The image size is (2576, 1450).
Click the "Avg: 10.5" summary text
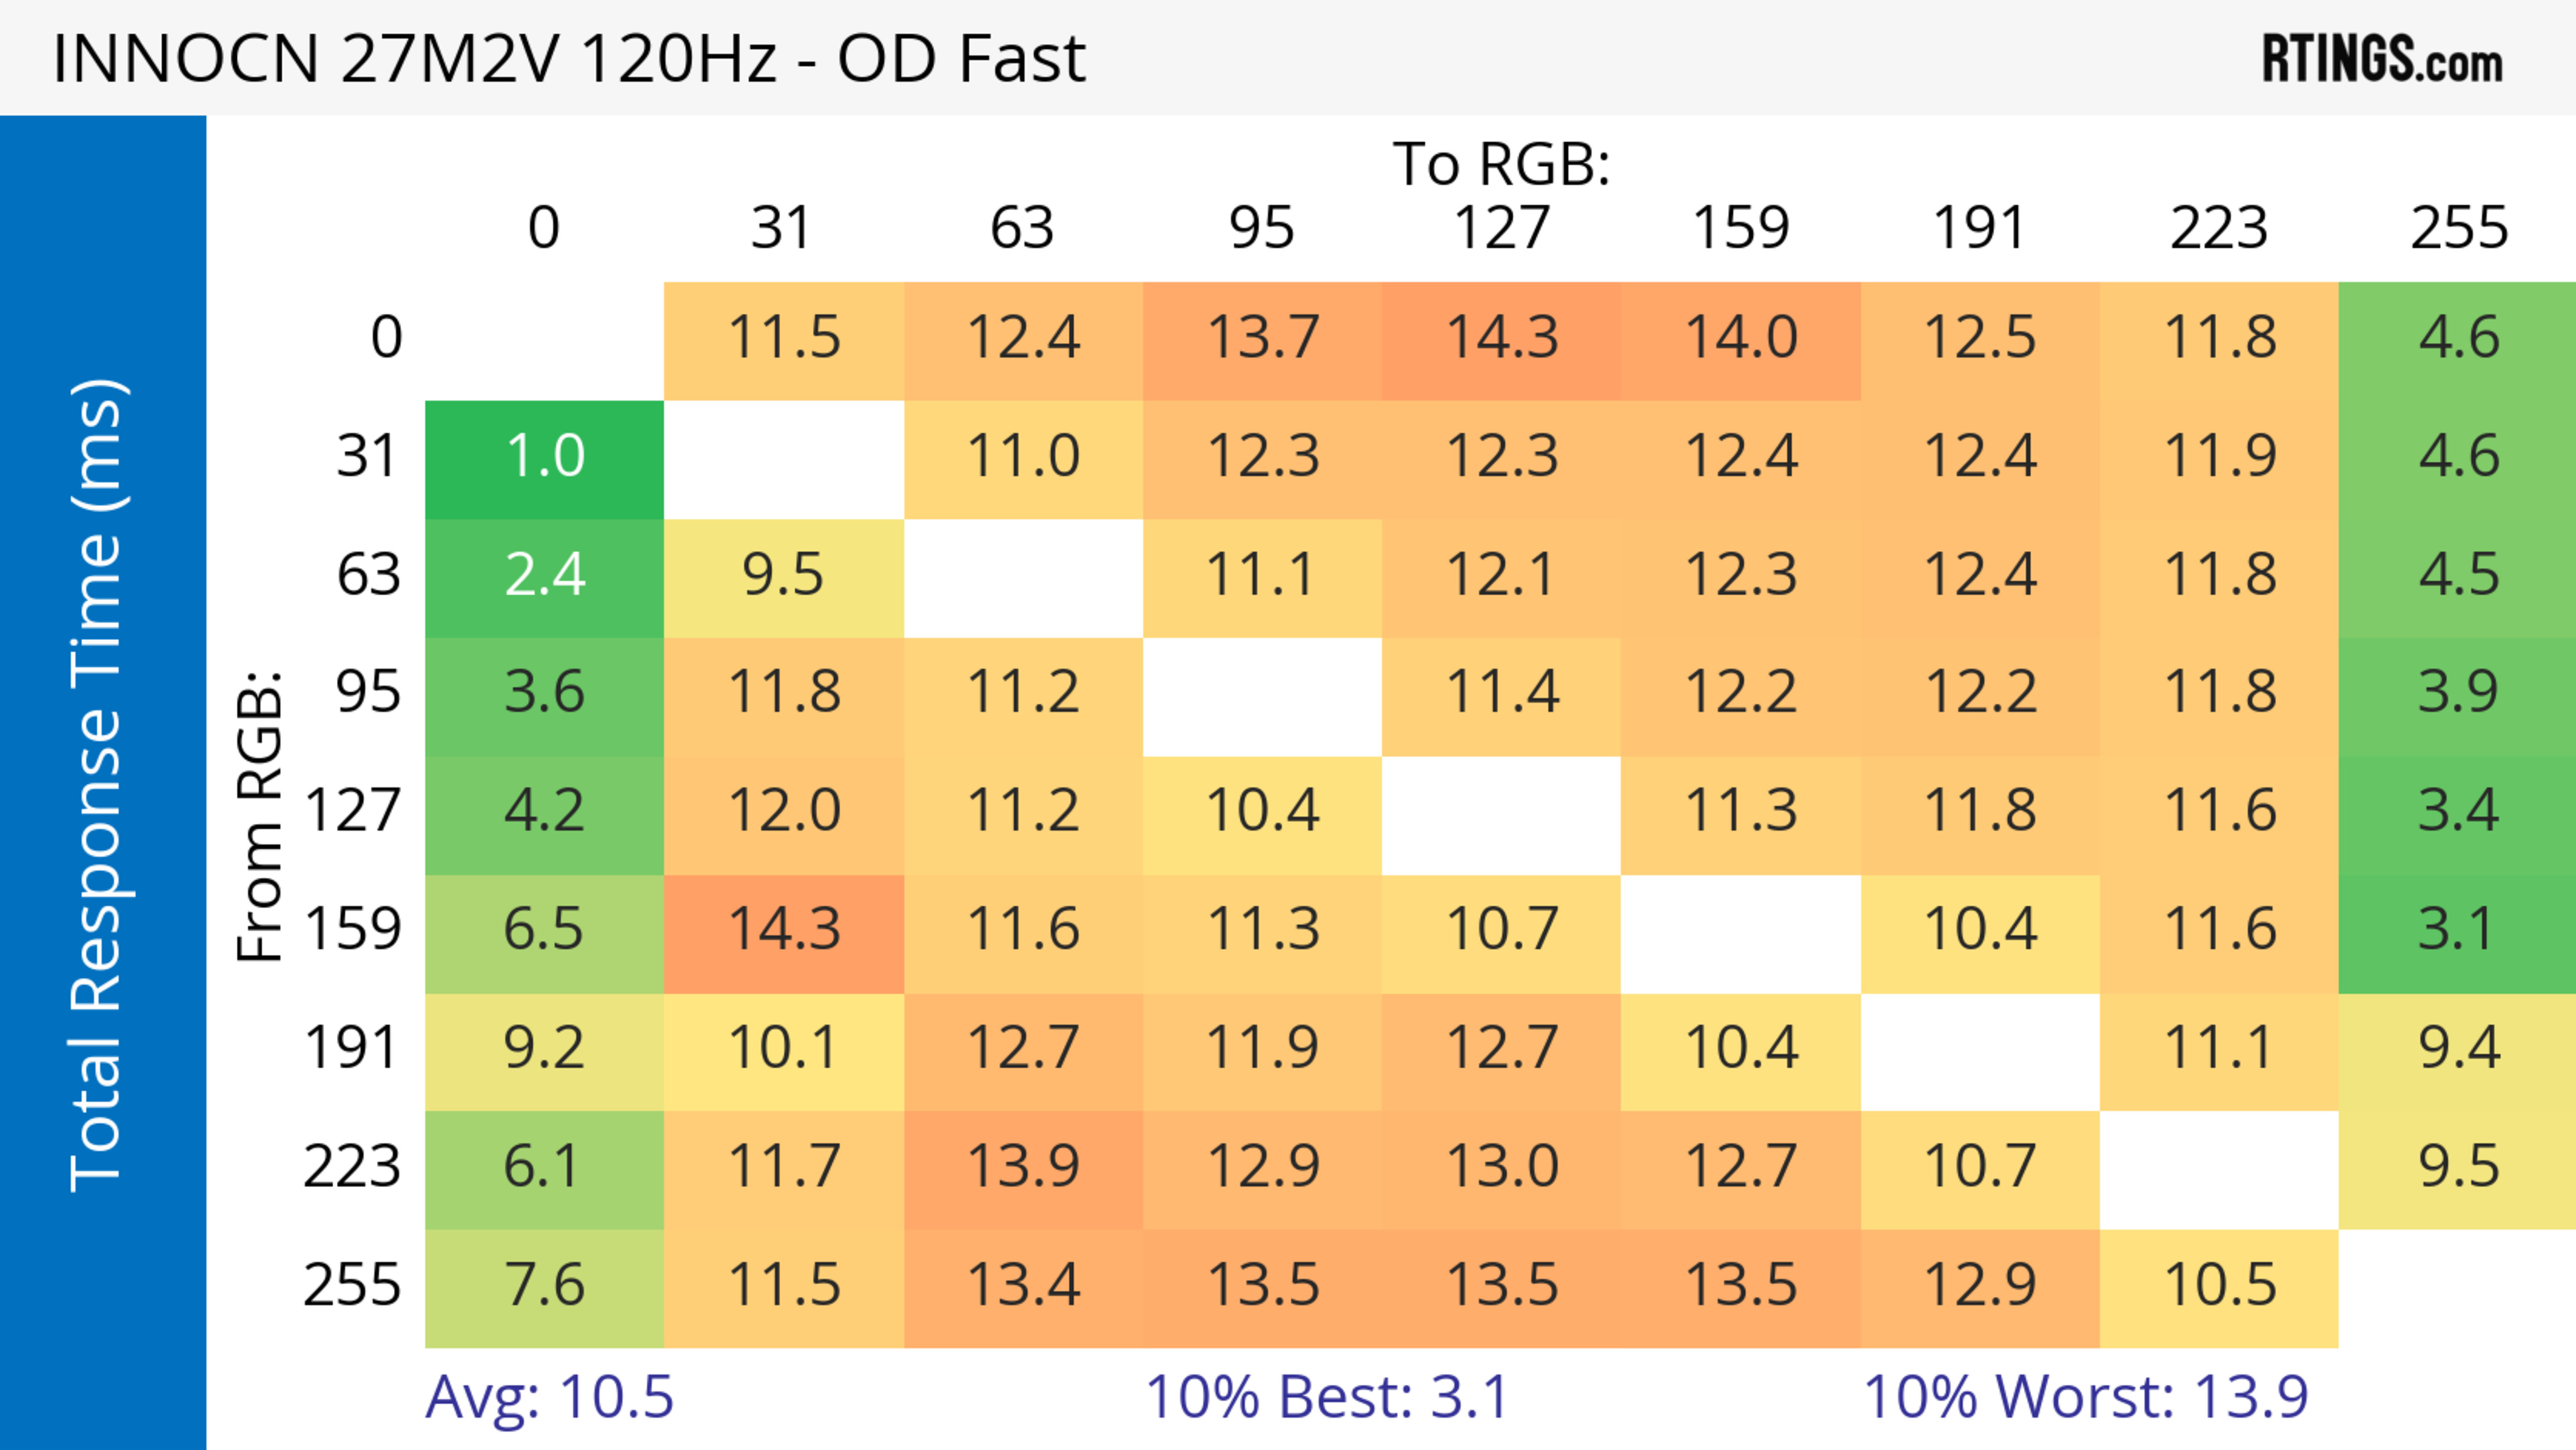549,1397
